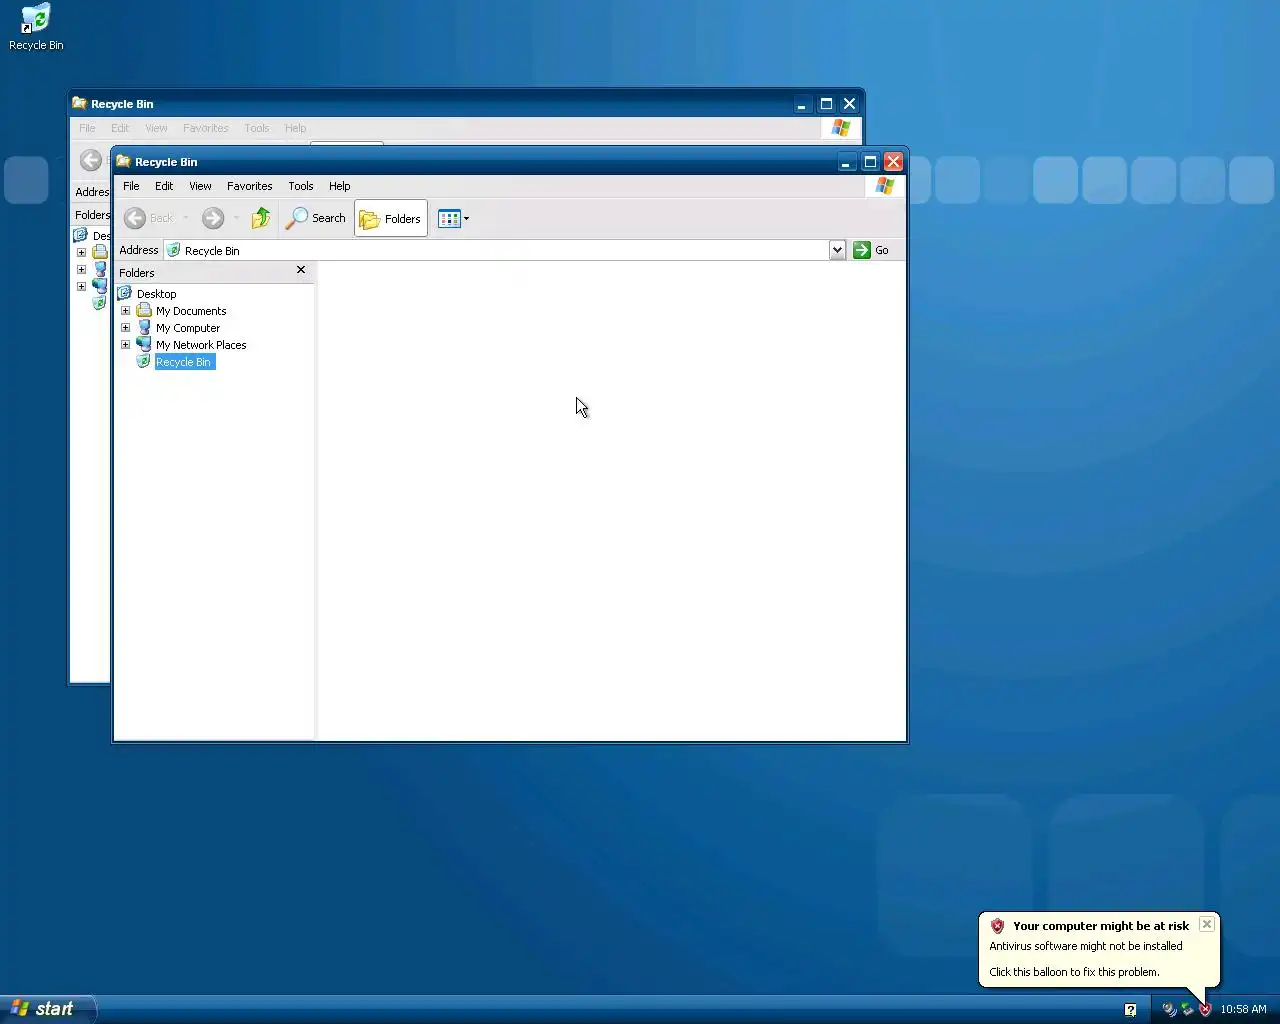Open the View menu in front window
Image resolution: width=1280 pixels, height=1024 pixels.
[x=200, y=186]
